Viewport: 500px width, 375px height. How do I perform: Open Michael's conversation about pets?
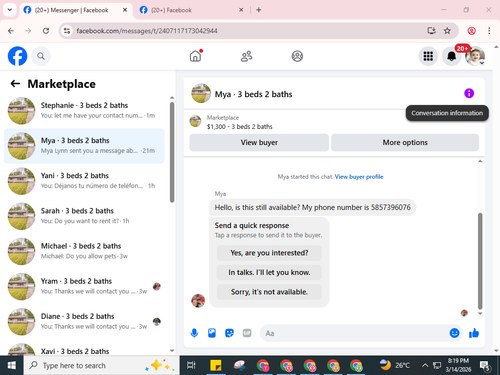pyautogui.click(x=84, y=251)
